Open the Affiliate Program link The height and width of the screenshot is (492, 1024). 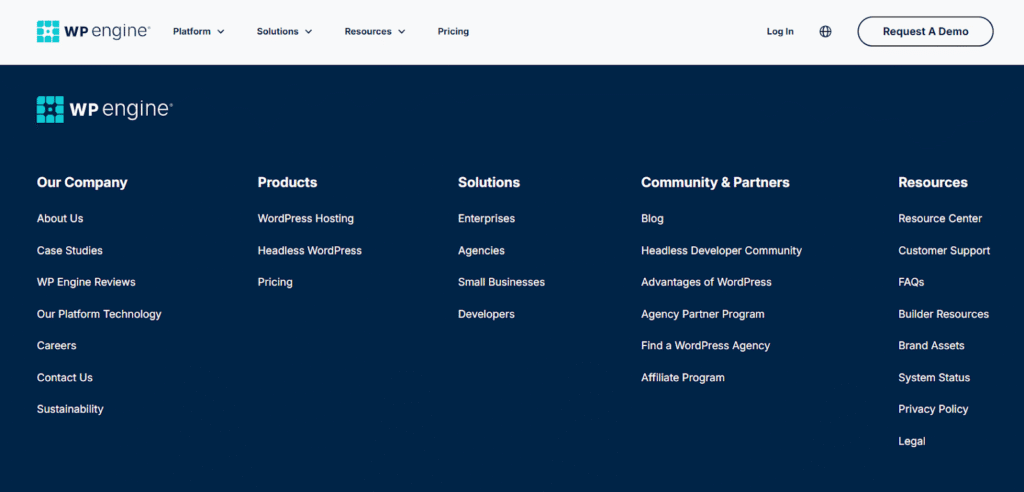point(682,378)
